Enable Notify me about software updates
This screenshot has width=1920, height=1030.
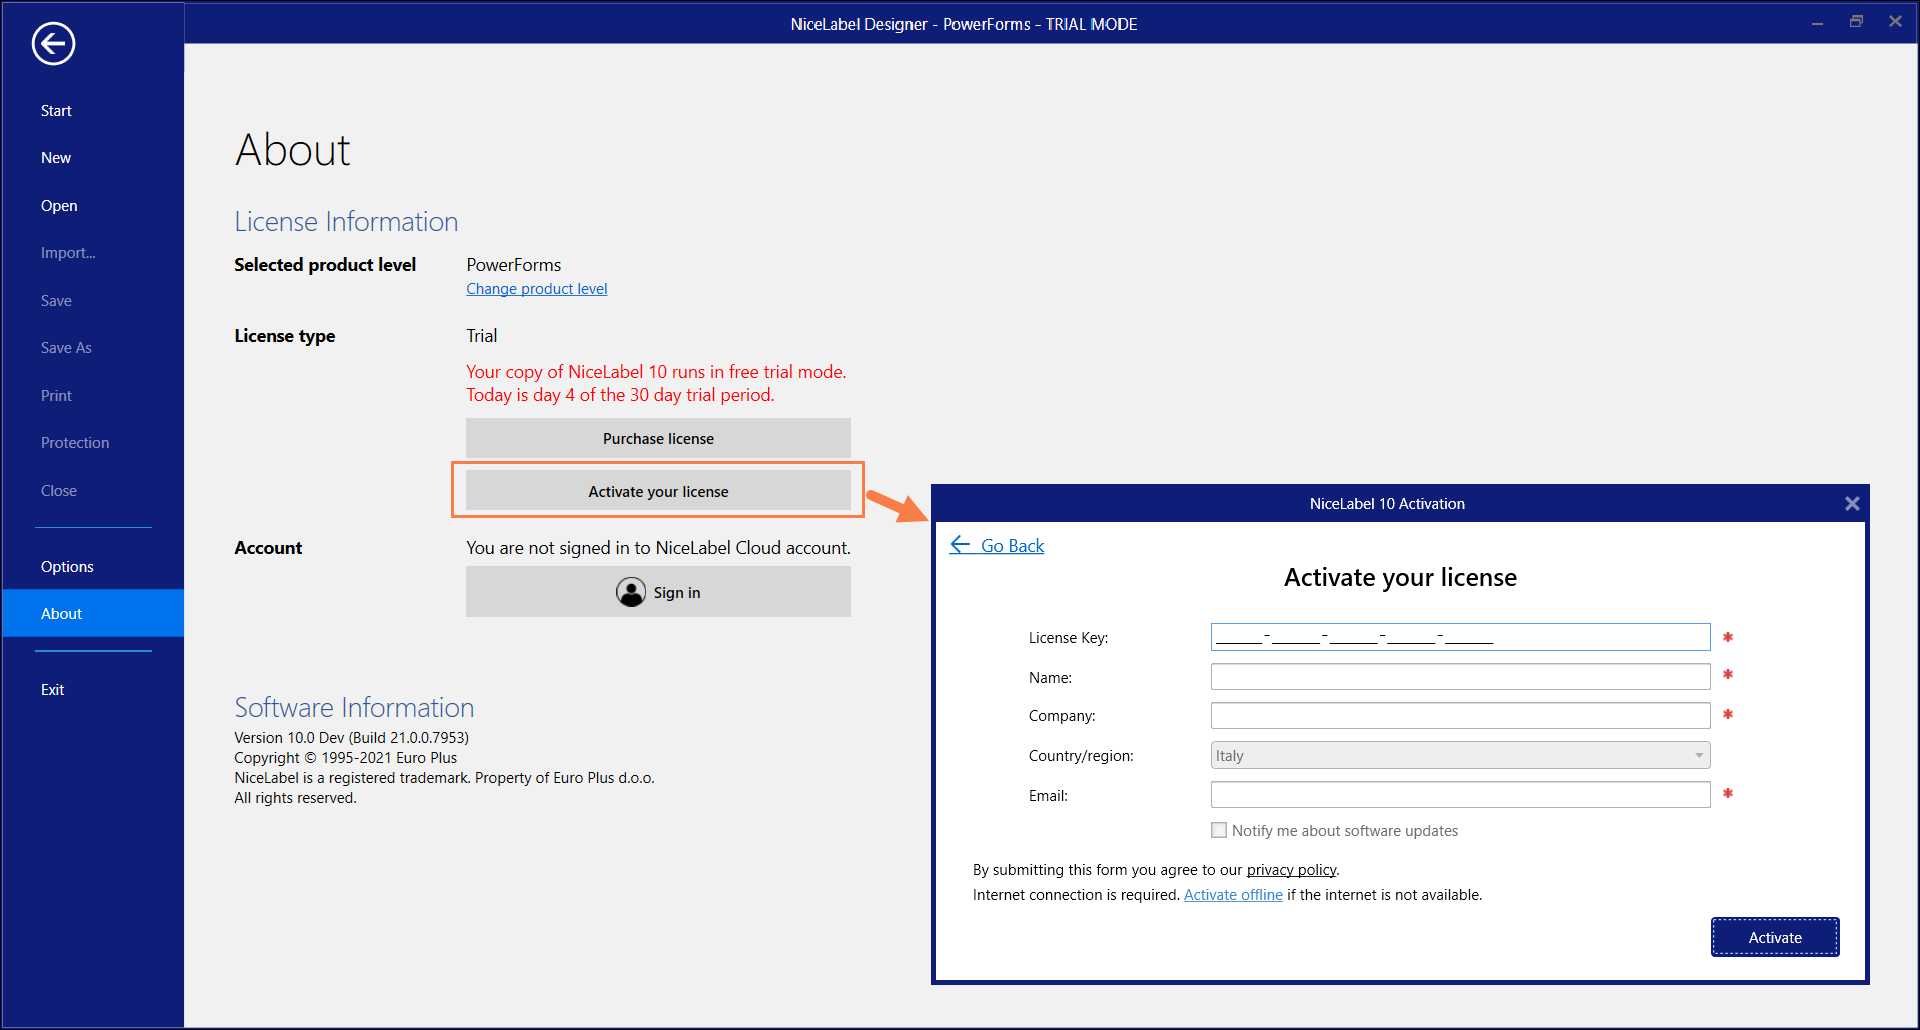tap(1219, 830)
